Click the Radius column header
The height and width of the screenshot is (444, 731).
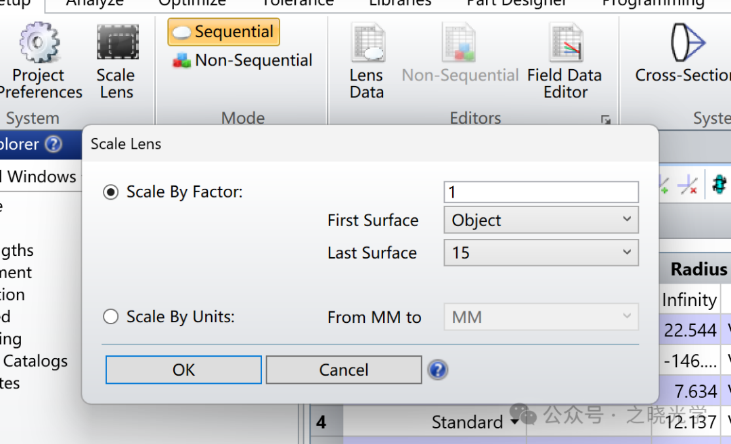(698, 269)
